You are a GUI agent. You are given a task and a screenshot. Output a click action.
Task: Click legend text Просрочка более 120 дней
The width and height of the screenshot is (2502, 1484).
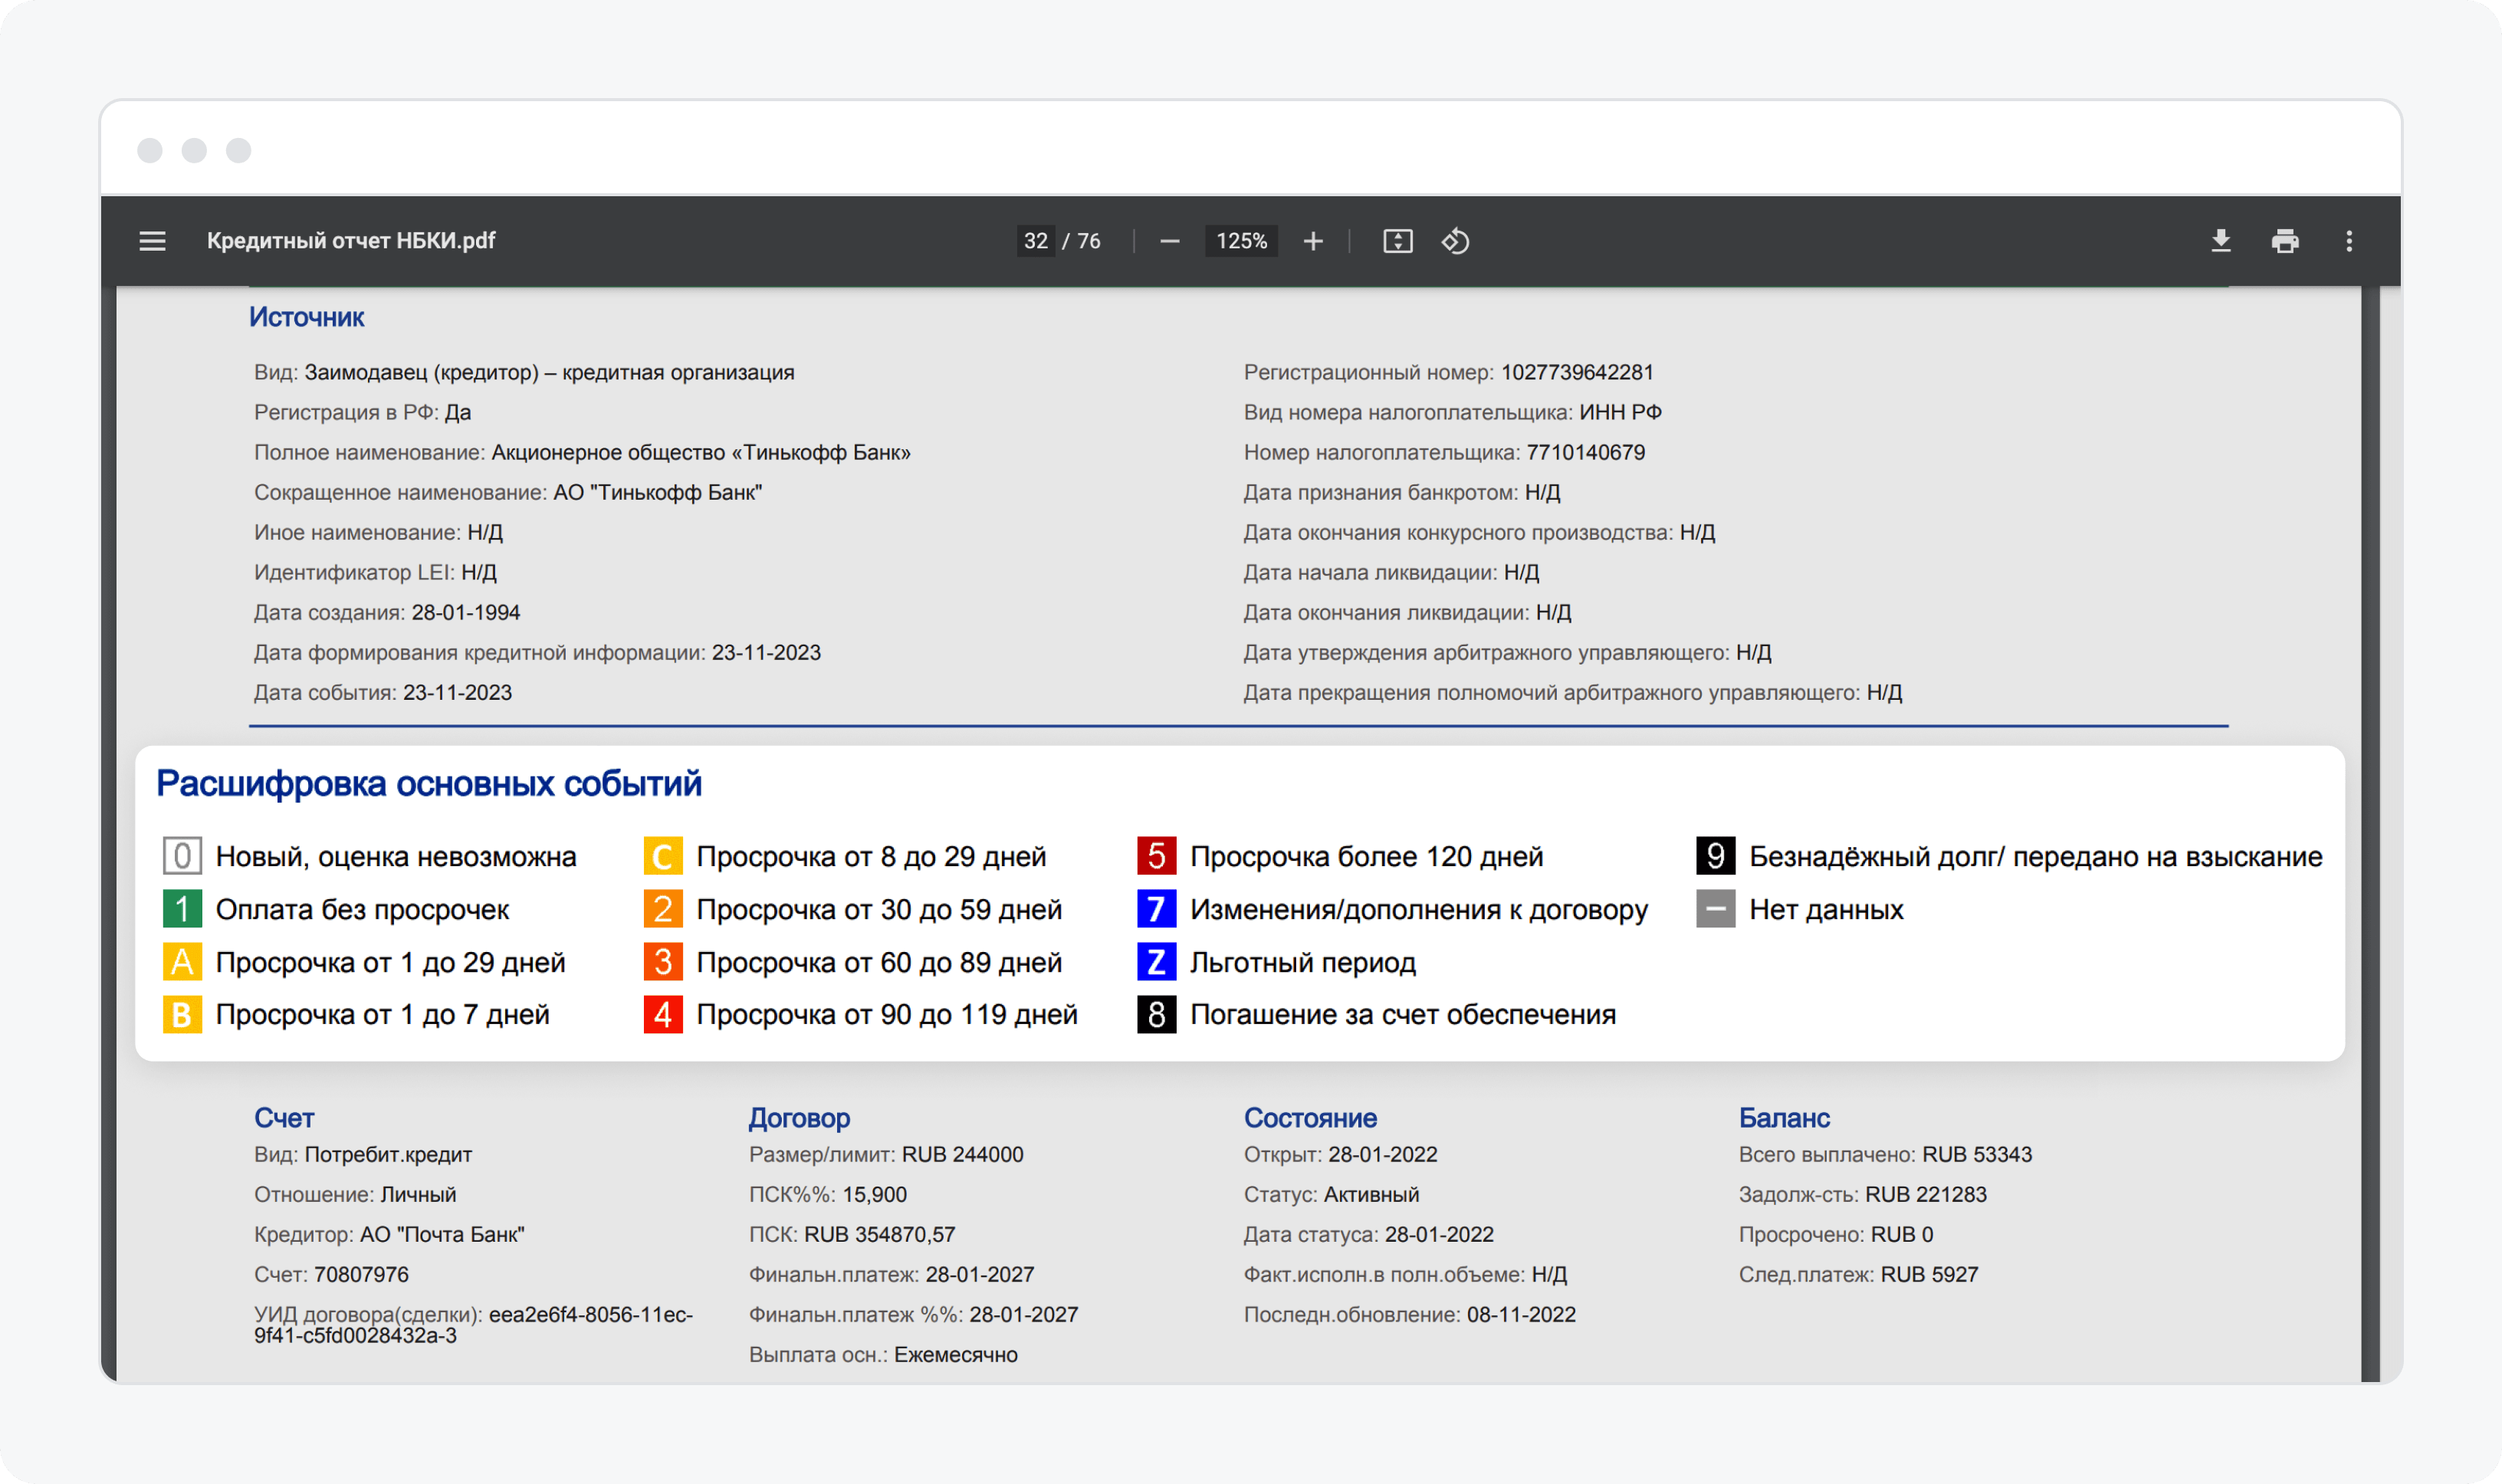click(x=1366, y=856)
